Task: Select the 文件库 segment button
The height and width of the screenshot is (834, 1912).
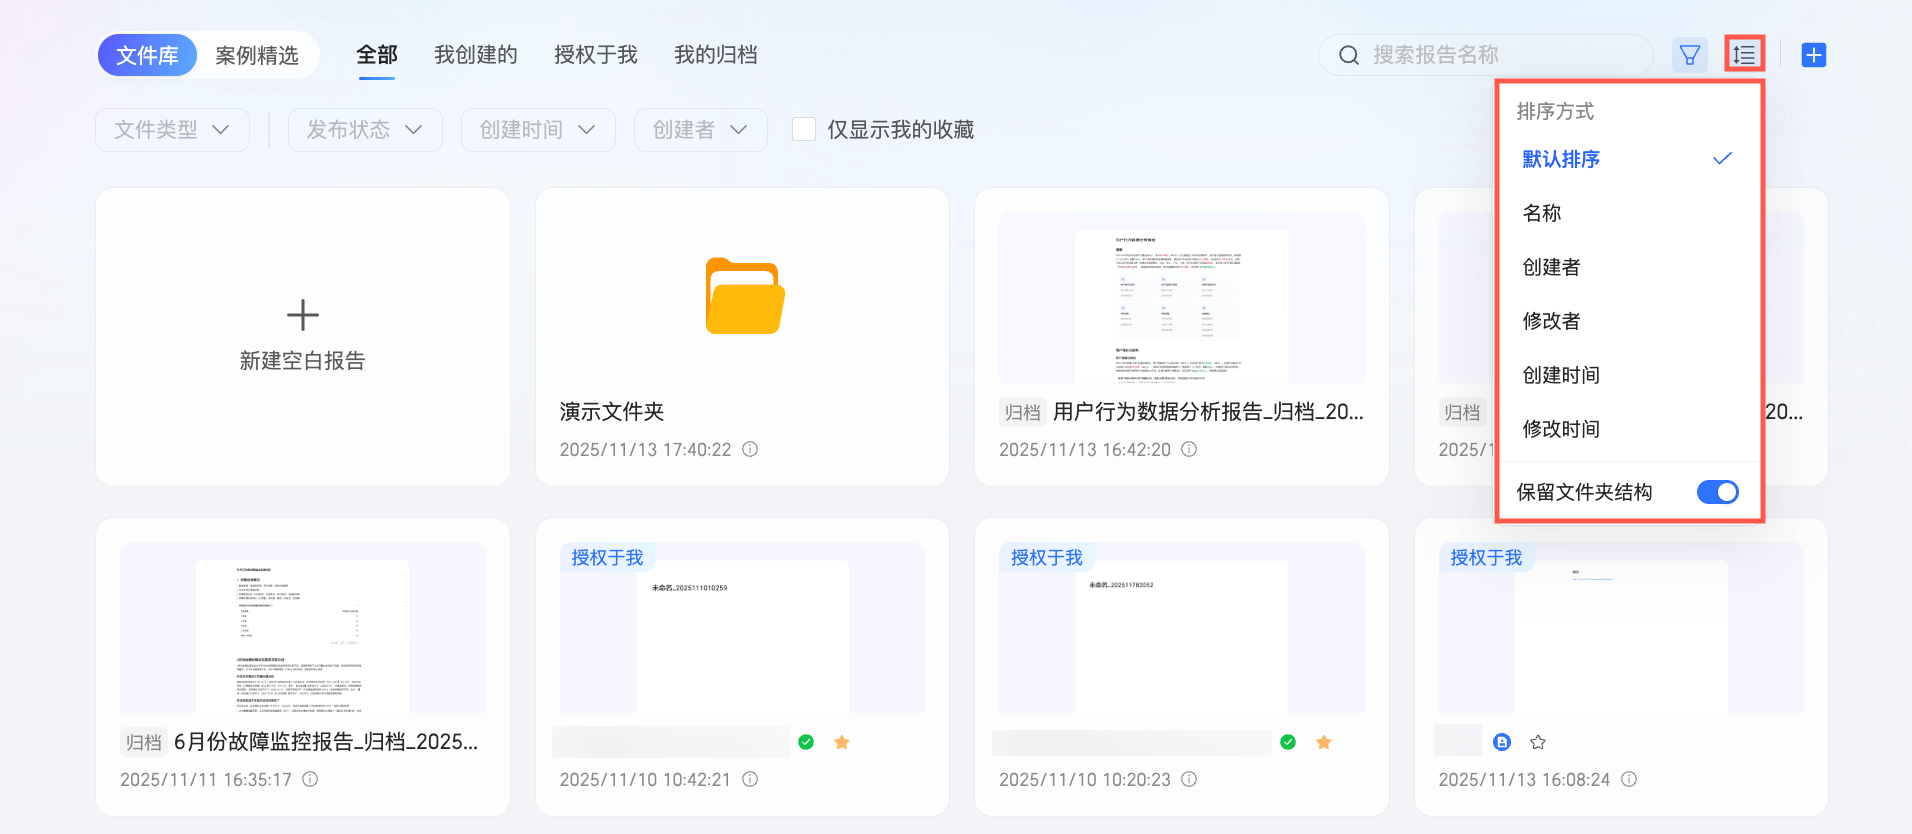Action: click(x=147, y=55)
